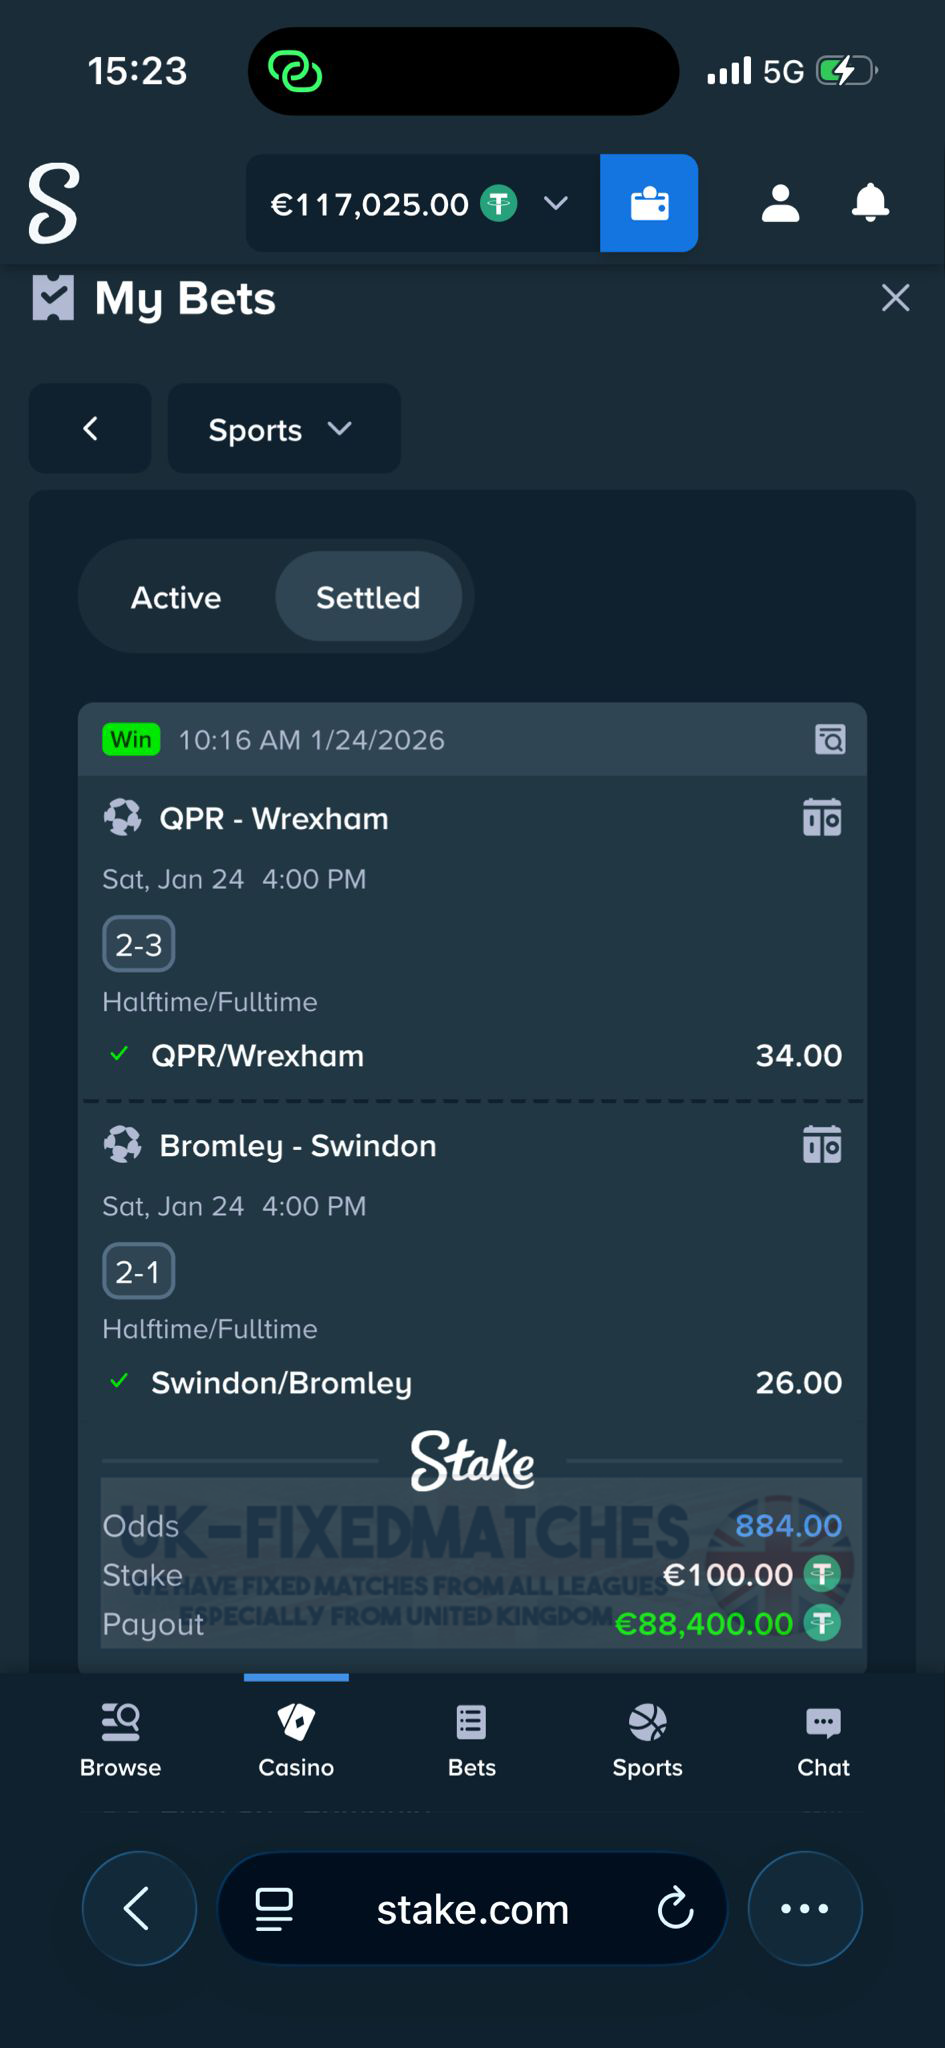The height and width of the screenshot is (2048, 945).
Task: Open bet details with the magnifier icon
Action: click(828, 740)
